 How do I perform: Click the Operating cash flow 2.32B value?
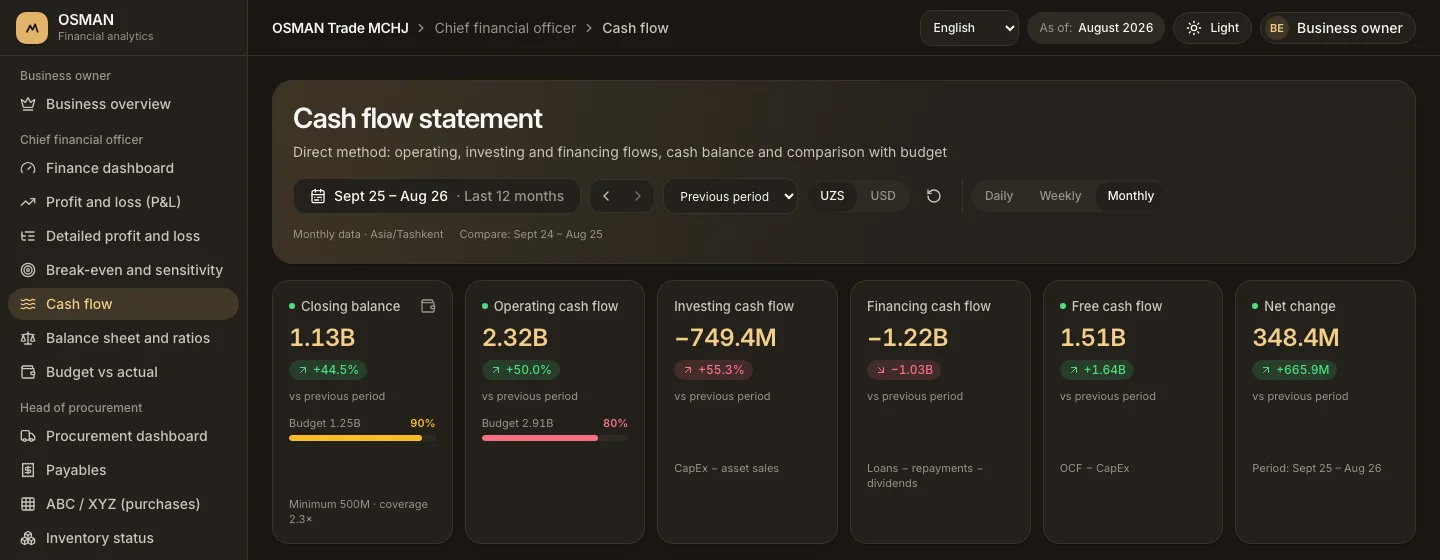click(515, 338)
